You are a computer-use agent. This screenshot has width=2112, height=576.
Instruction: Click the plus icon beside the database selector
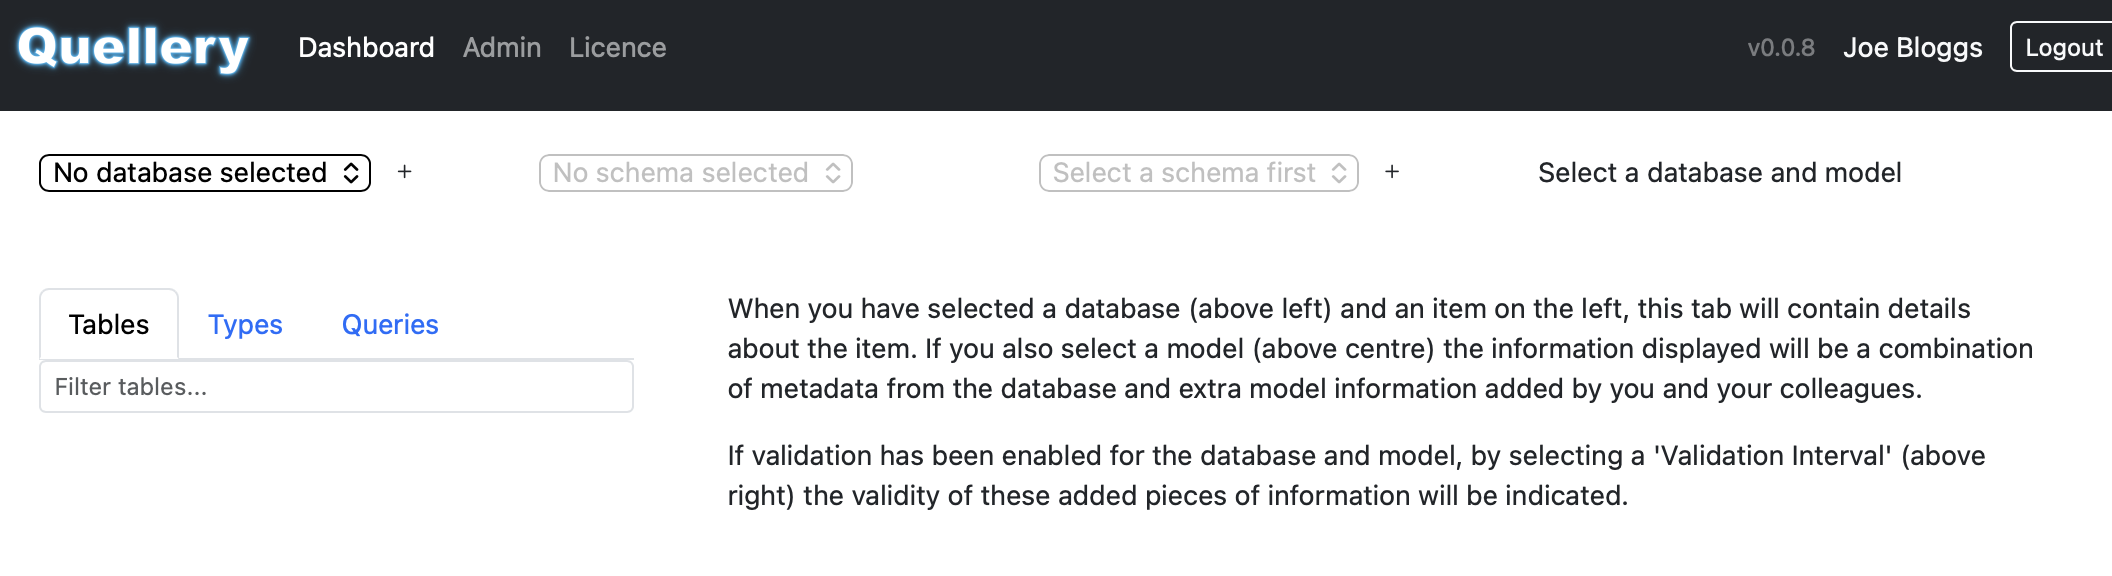coord(404,172)
